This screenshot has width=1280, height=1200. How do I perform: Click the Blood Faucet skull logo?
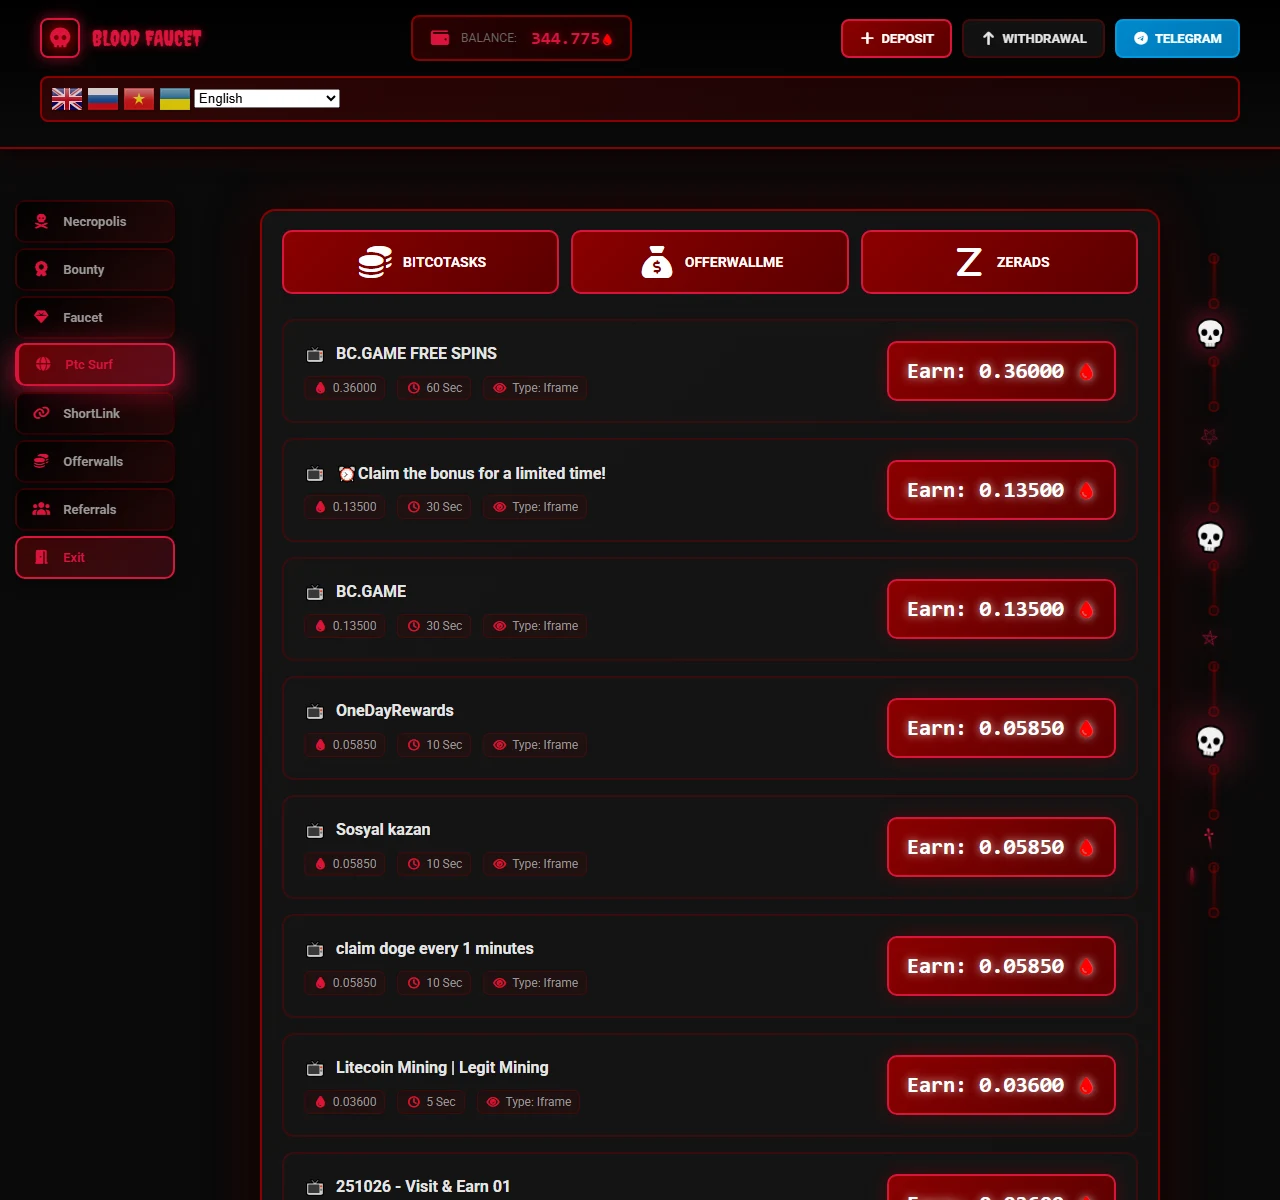click(x=60, y=38)
